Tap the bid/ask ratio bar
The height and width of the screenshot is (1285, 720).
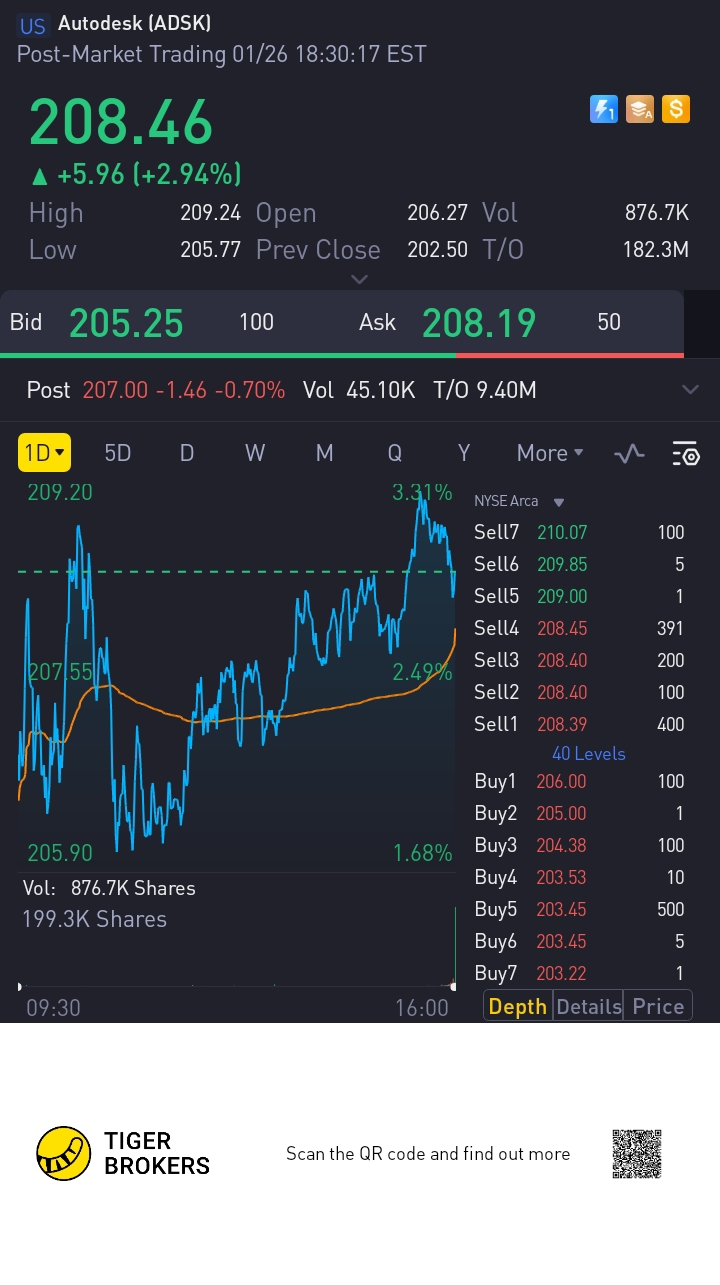click(x=342, y=355)
